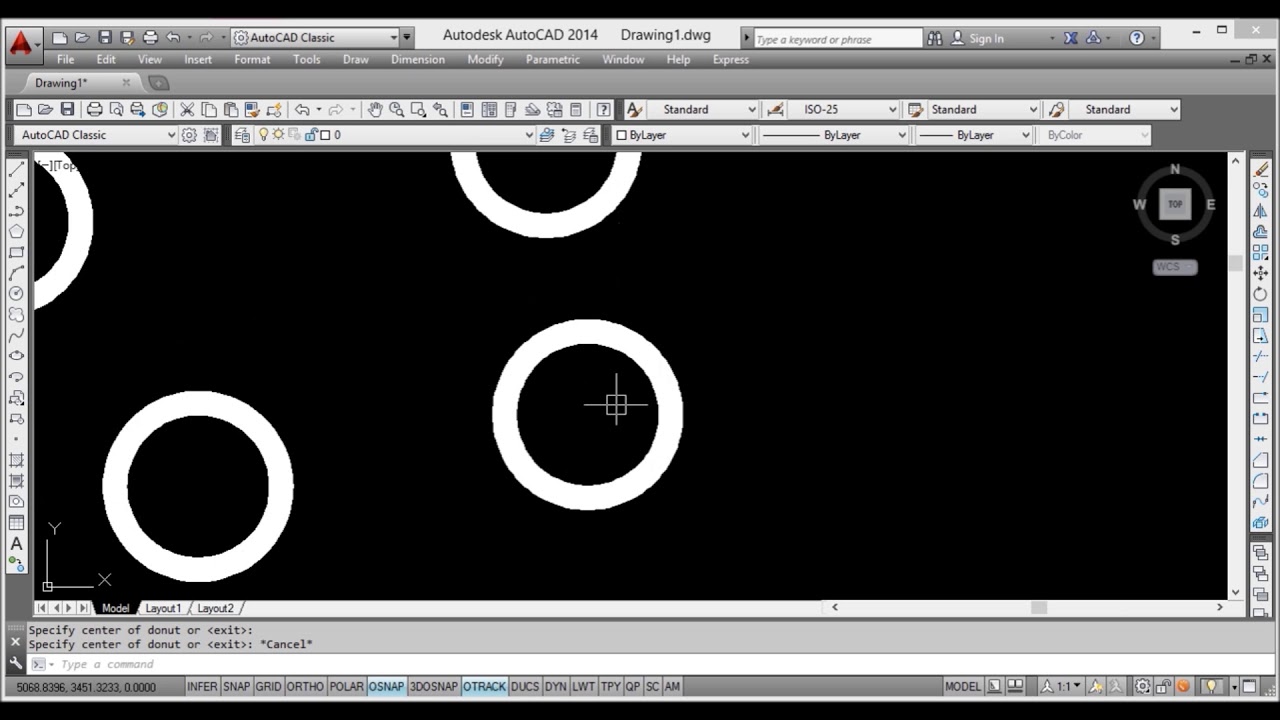1280x720 pixels.
Task: Disable OSNAP in status bar
Action: [386, 687]
